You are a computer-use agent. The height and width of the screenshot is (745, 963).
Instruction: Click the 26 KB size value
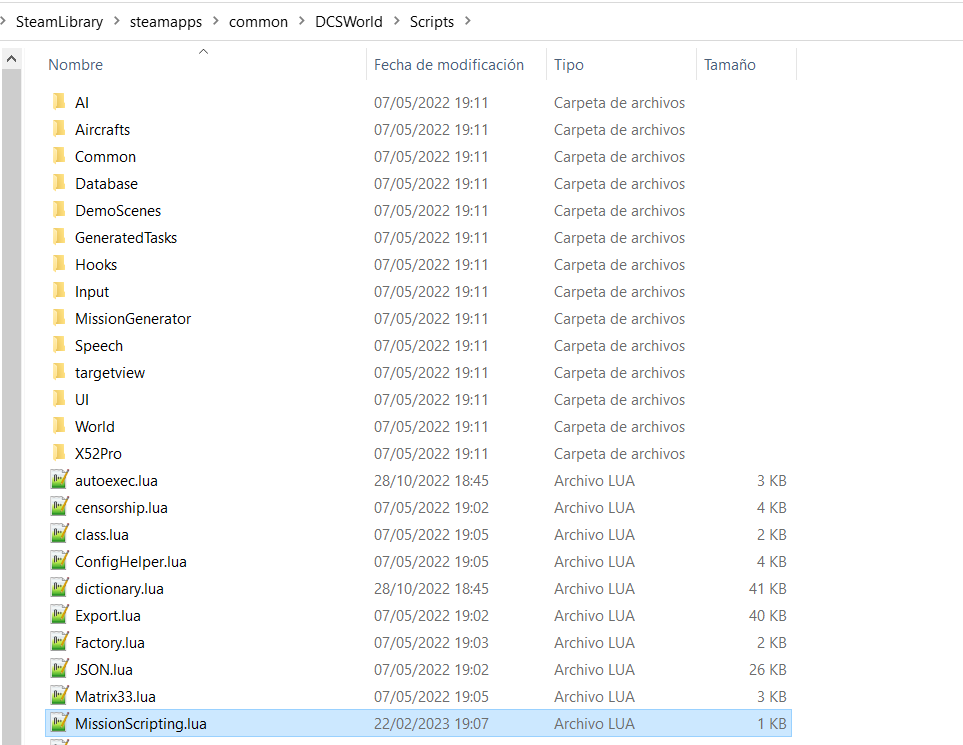click(768, 670)
